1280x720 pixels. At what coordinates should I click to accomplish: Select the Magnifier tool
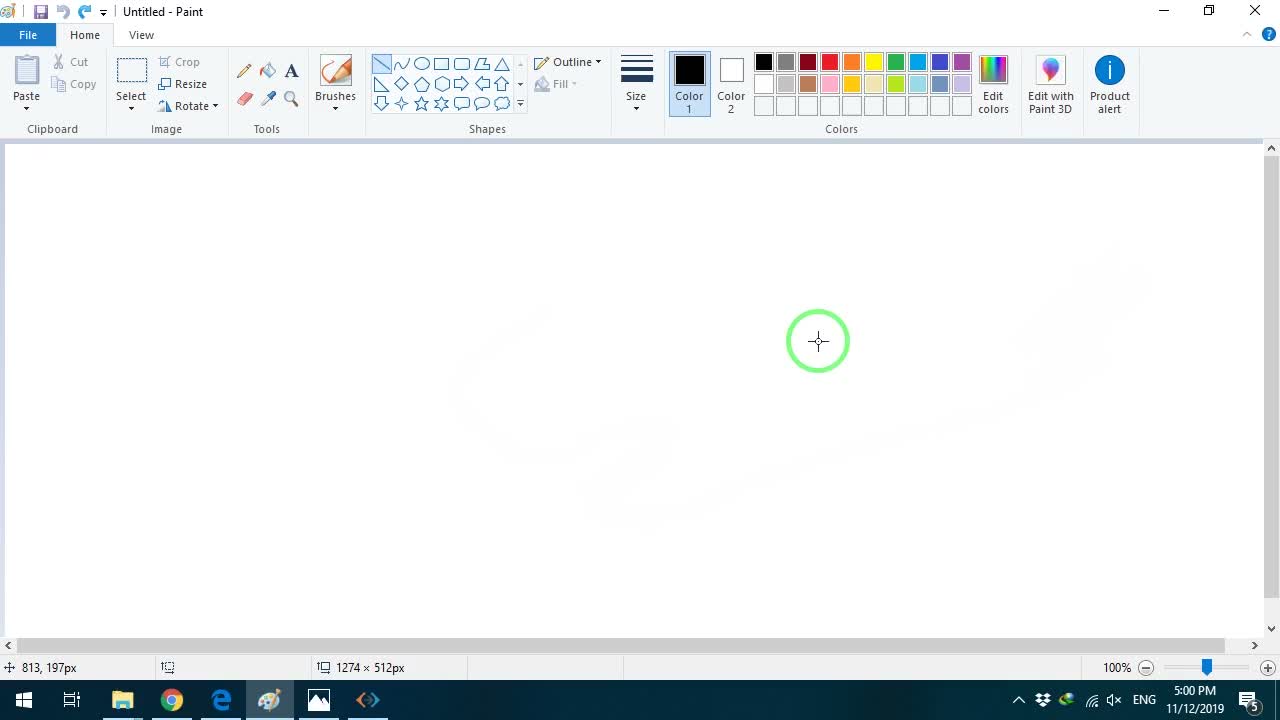(291, 98)
